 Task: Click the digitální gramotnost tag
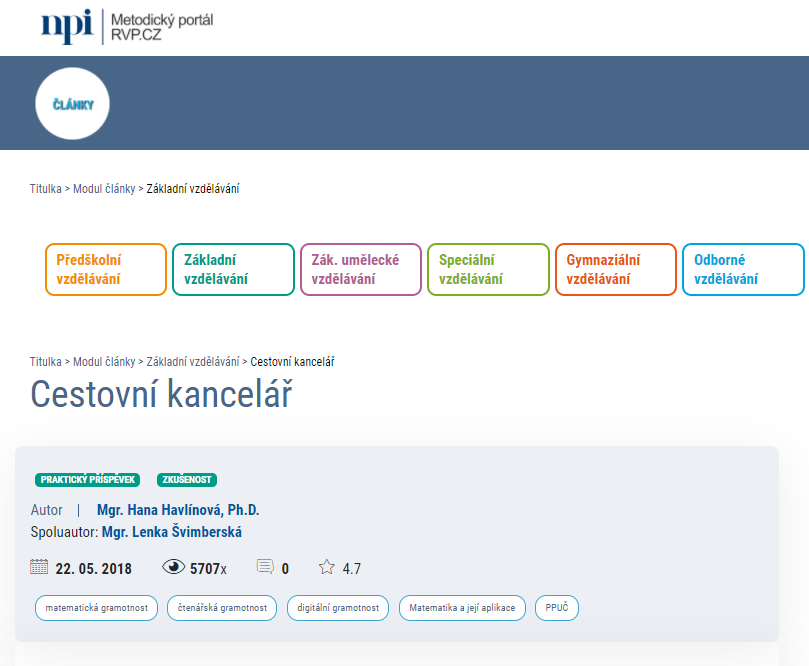click(x=337, y=608)
